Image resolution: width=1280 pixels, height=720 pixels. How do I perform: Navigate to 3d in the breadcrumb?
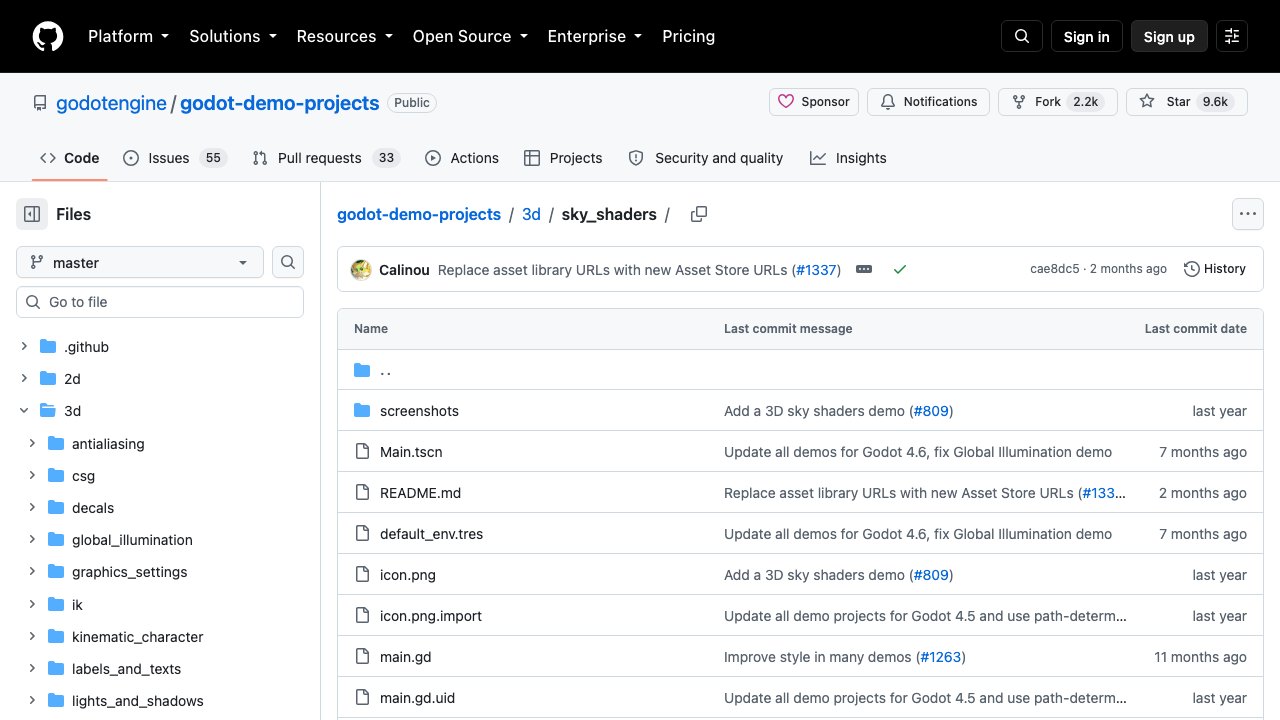pos(531,214)
